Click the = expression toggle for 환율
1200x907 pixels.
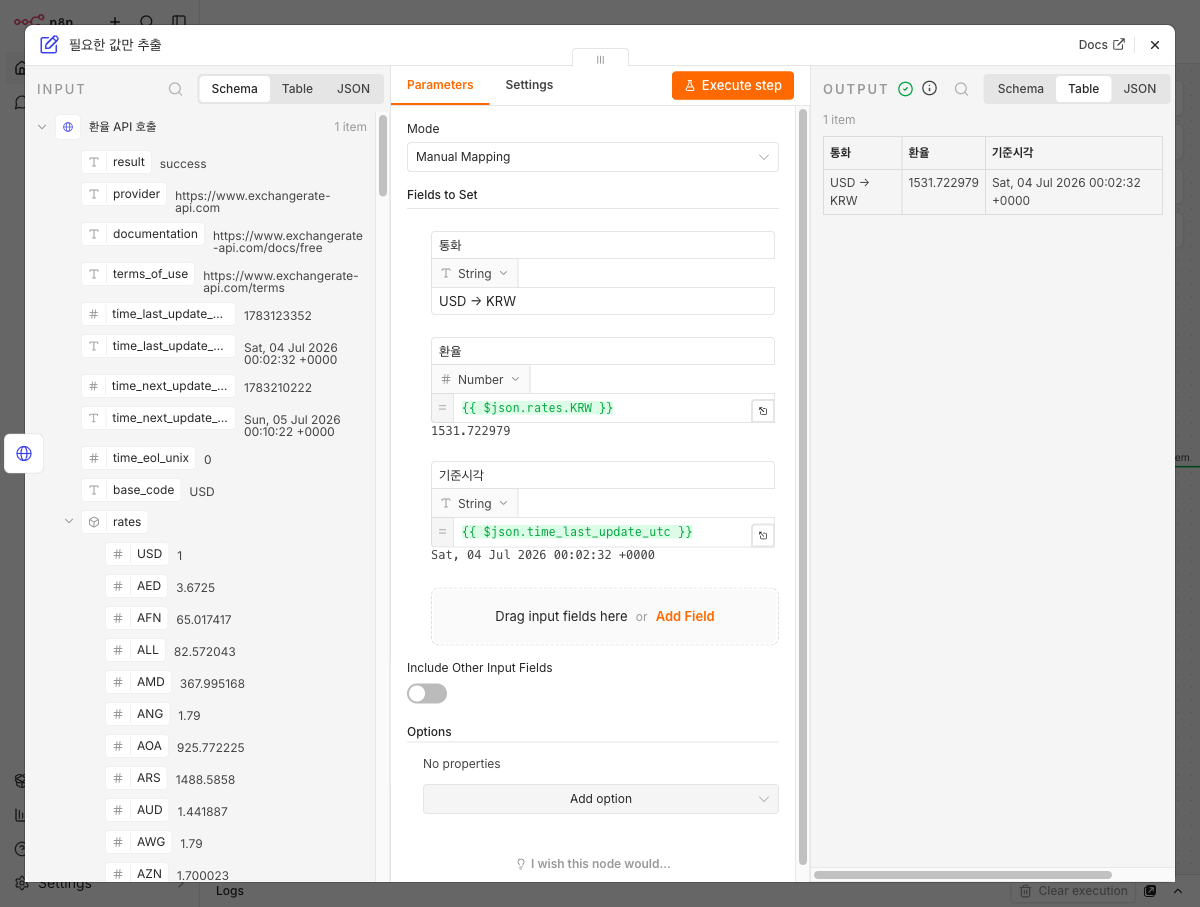coord(442,408)
